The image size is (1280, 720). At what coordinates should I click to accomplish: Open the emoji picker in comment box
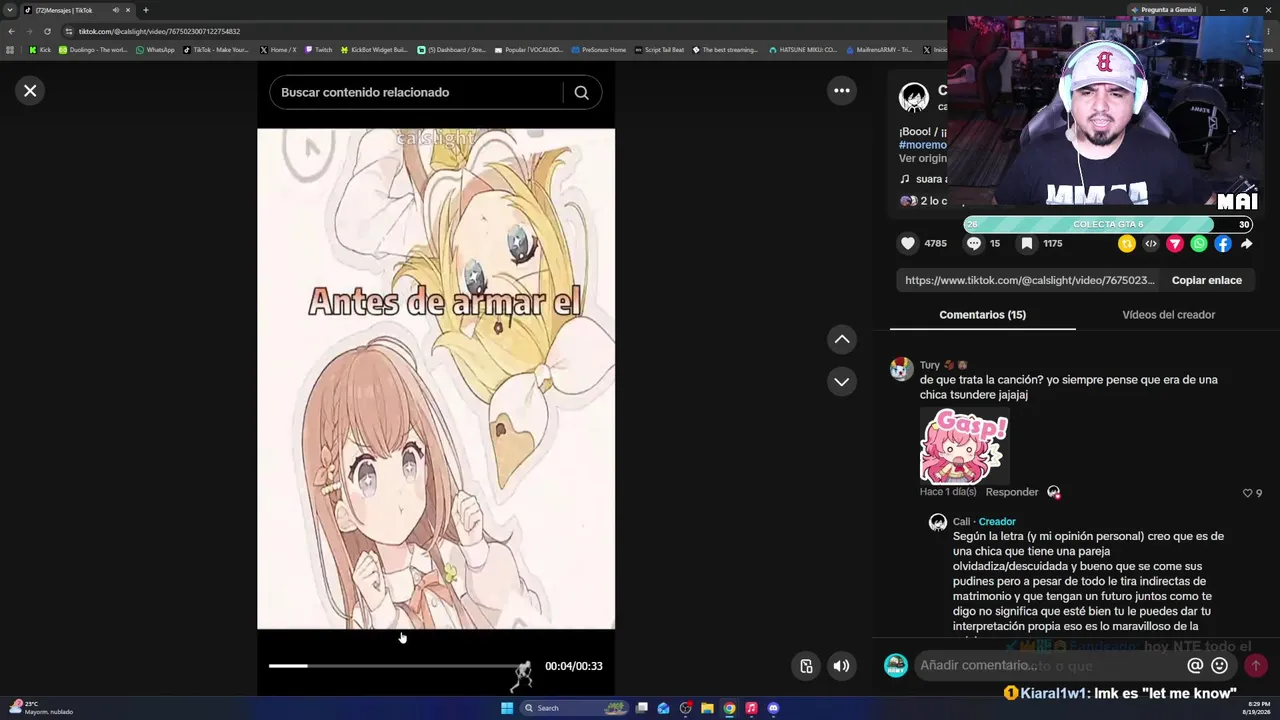(1219, 665)
